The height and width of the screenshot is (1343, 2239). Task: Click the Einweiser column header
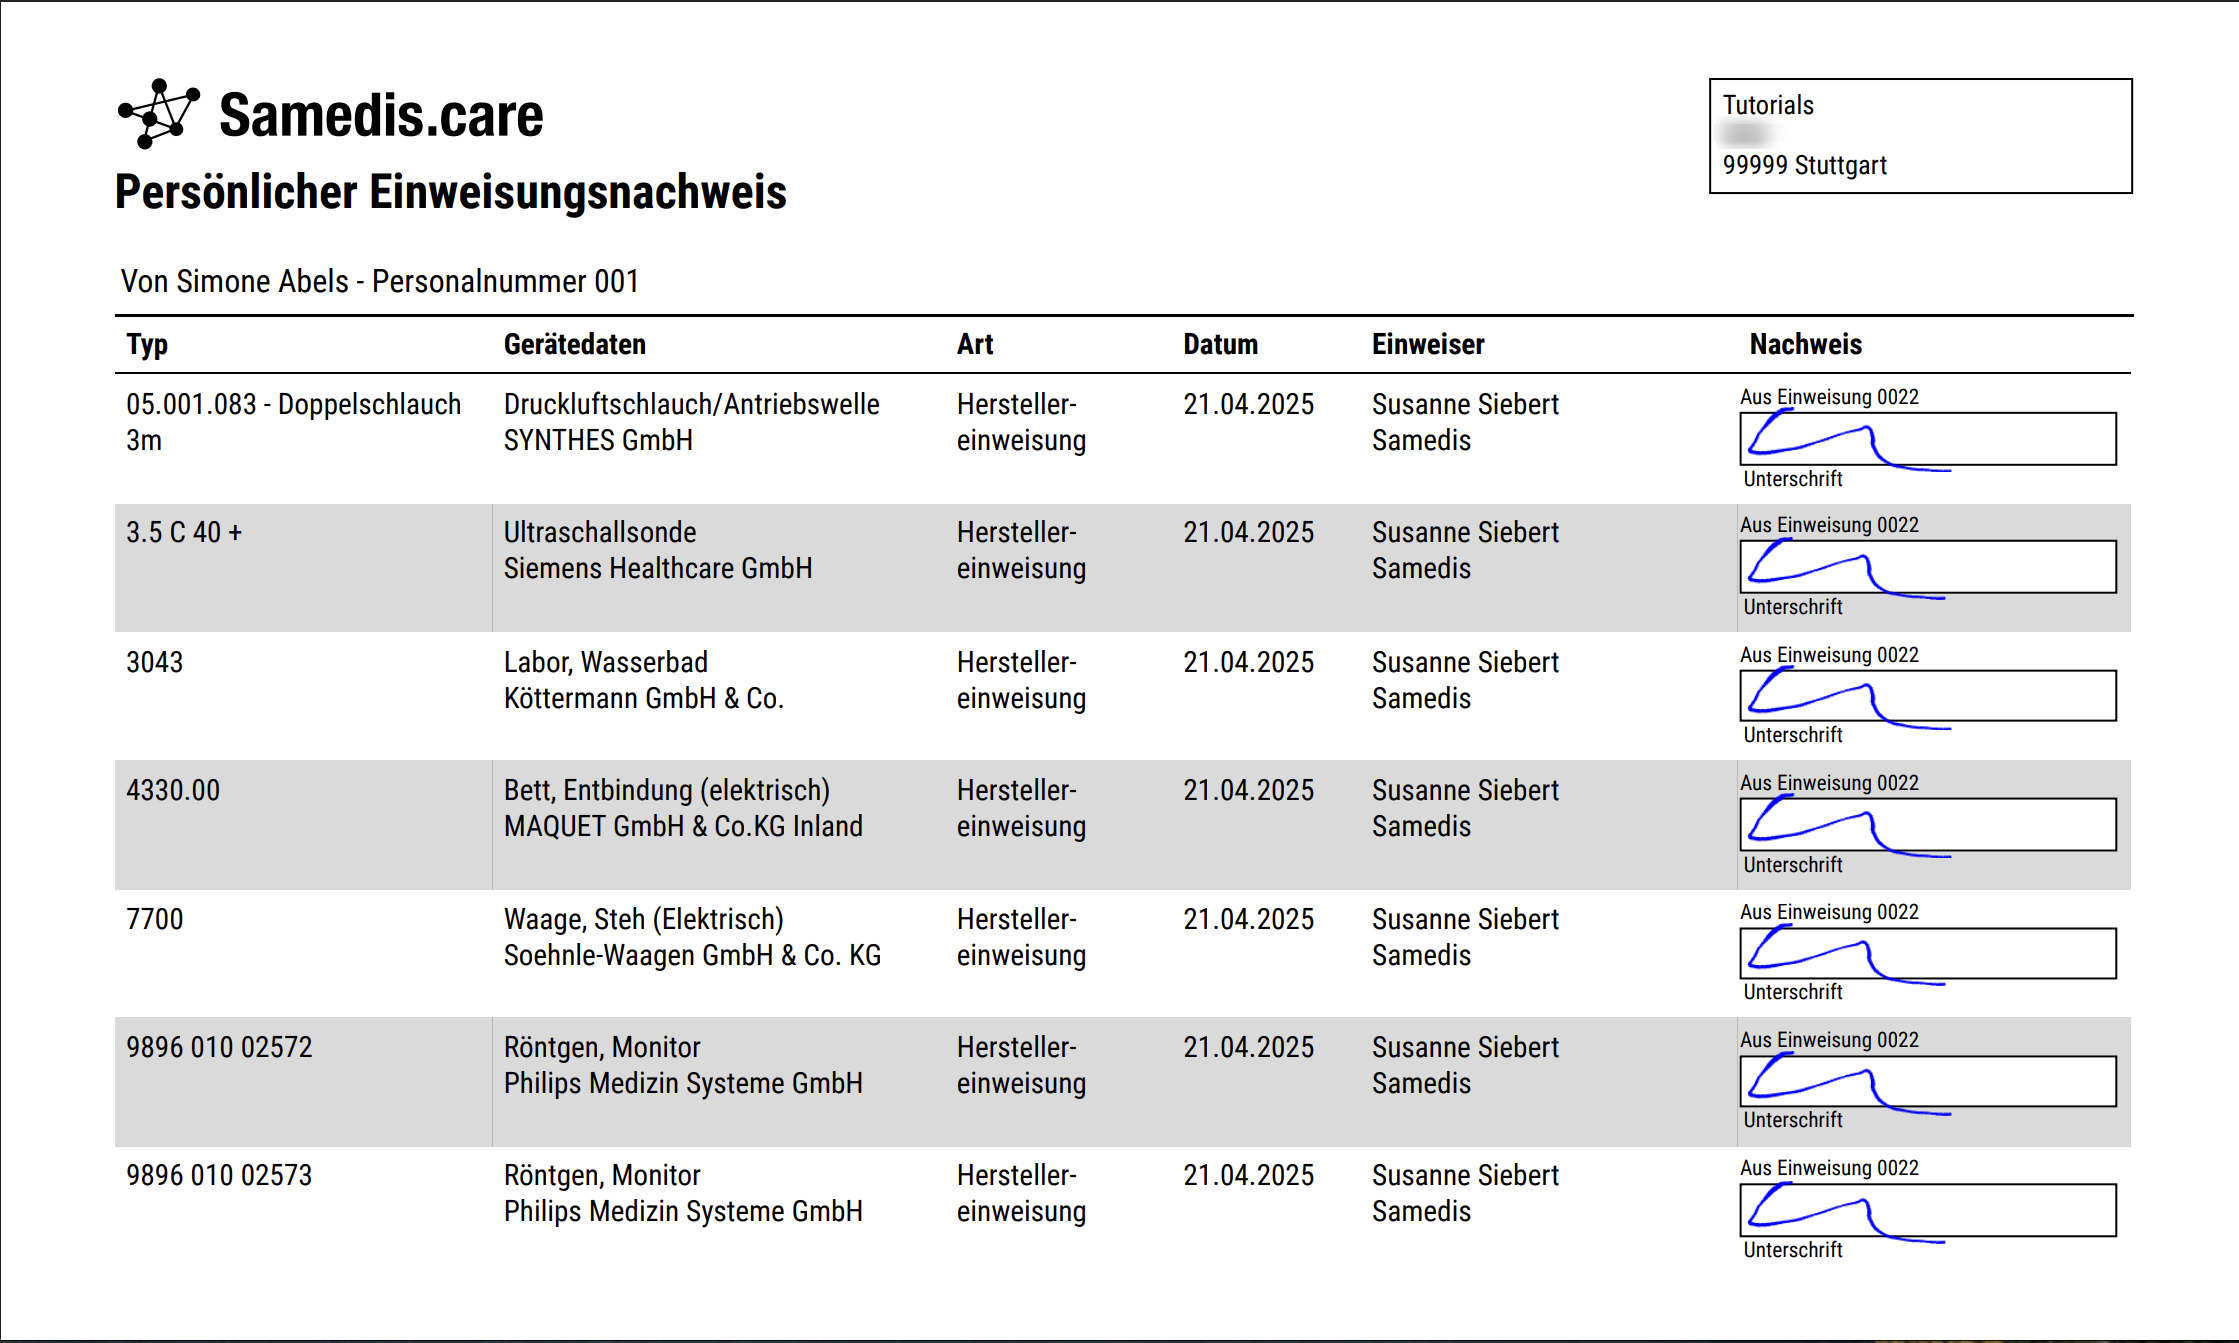1428,345
